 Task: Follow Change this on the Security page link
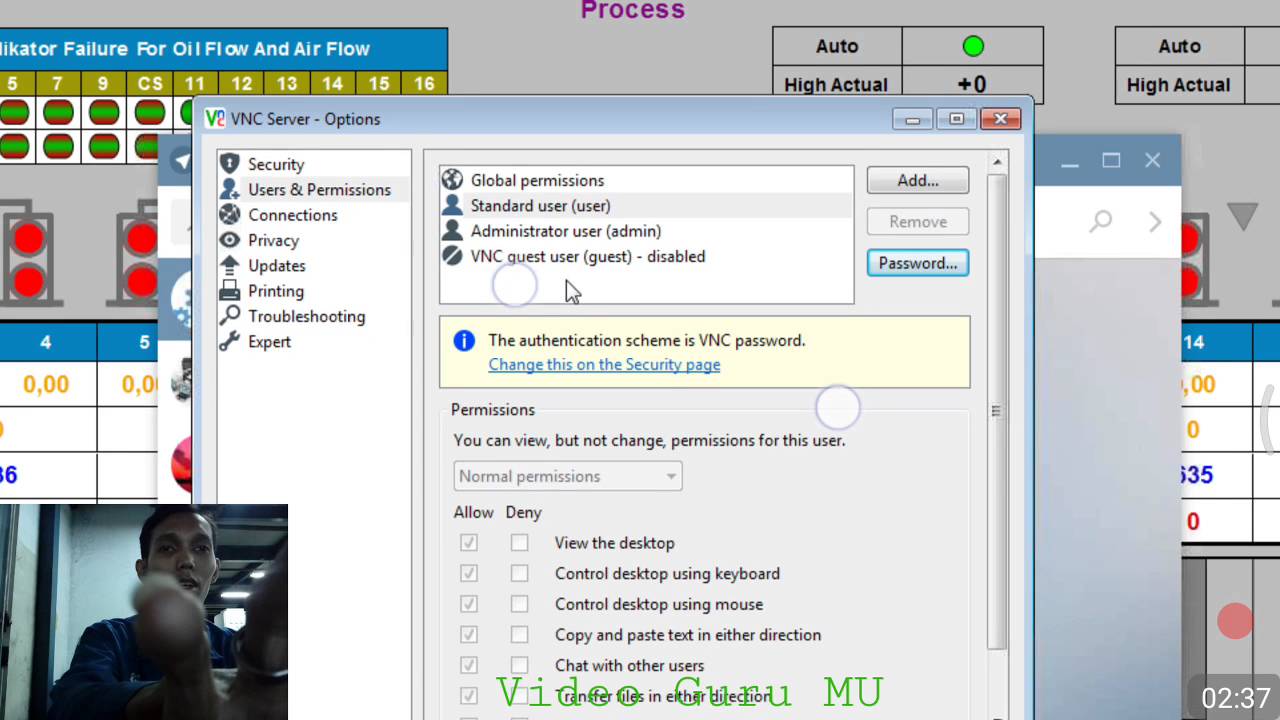(604, 364)
